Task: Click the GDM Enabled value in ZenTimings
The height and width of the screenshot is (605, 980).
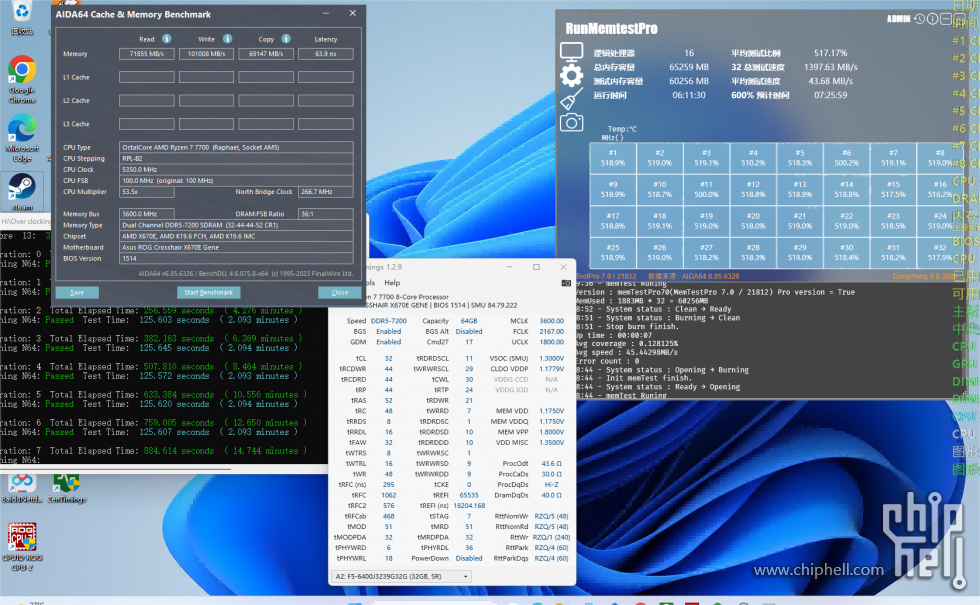Action: [389, 342]
